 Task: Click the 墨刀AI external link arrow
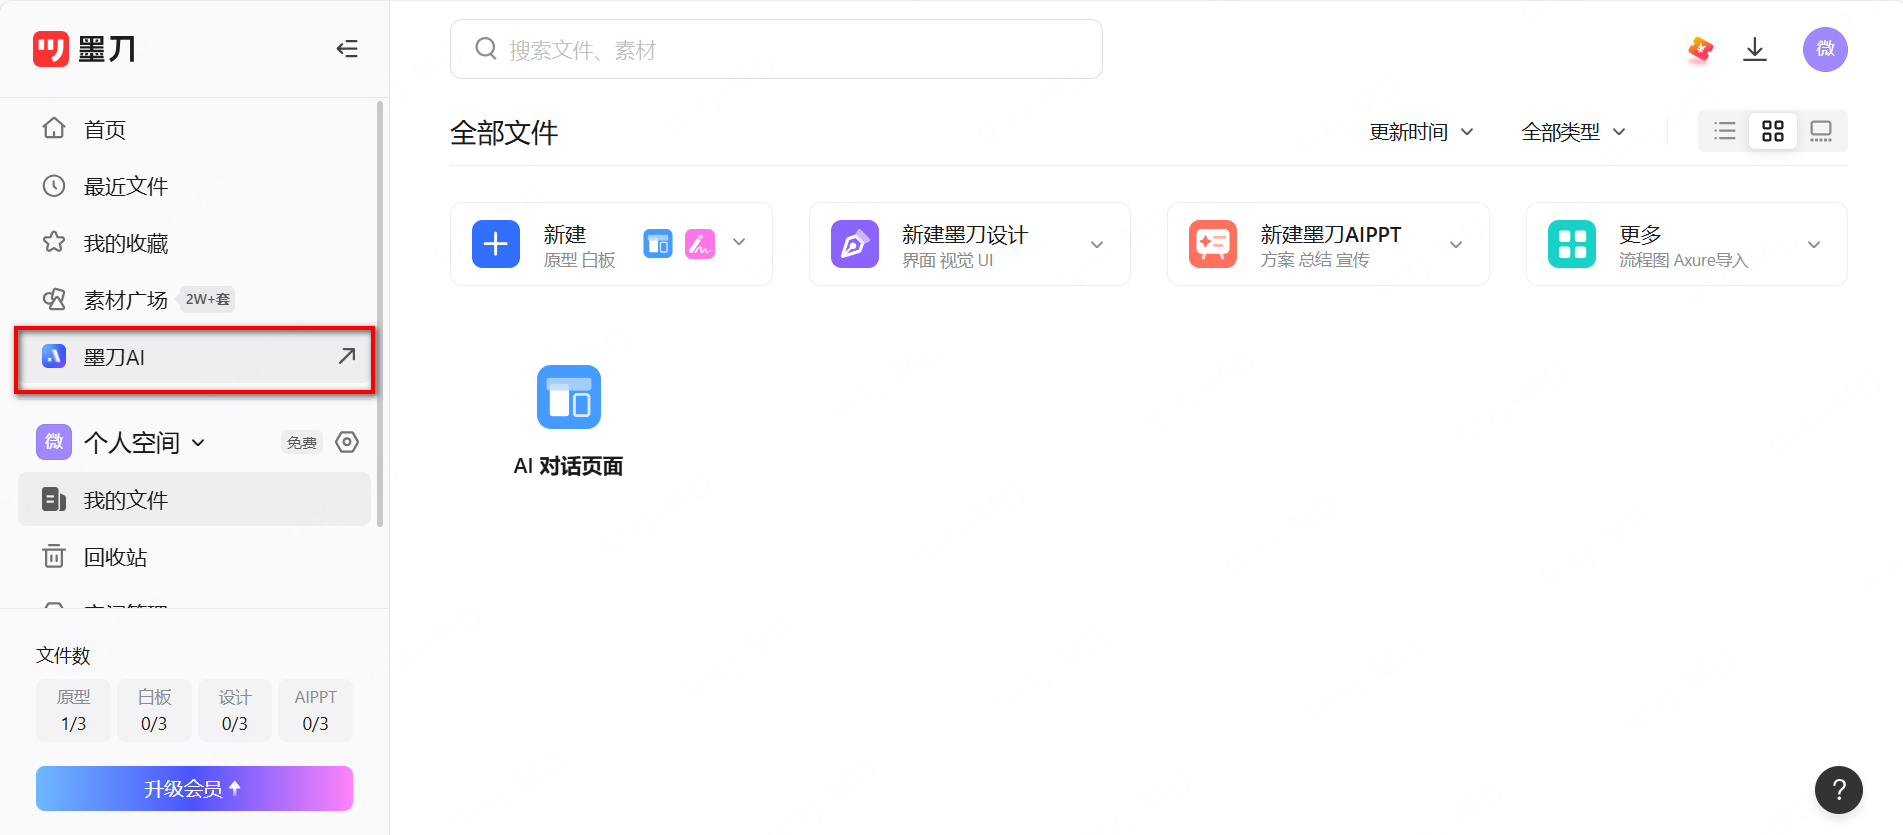347,356
